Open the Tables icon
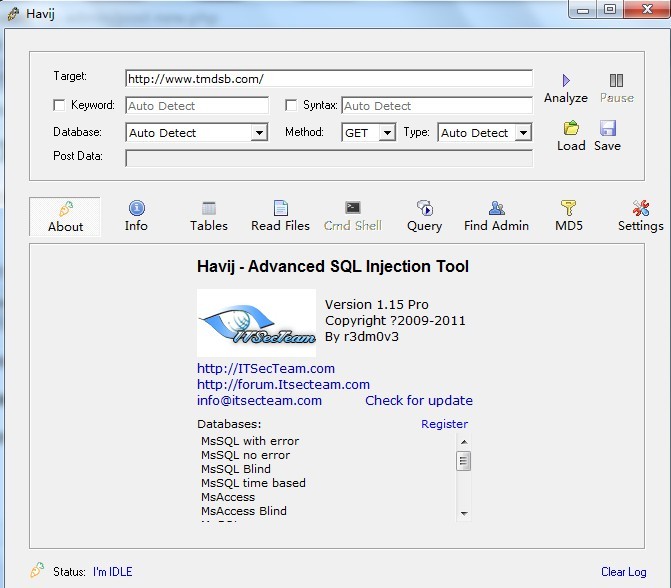This screenshot has height=588, width=671. [209, 208]
